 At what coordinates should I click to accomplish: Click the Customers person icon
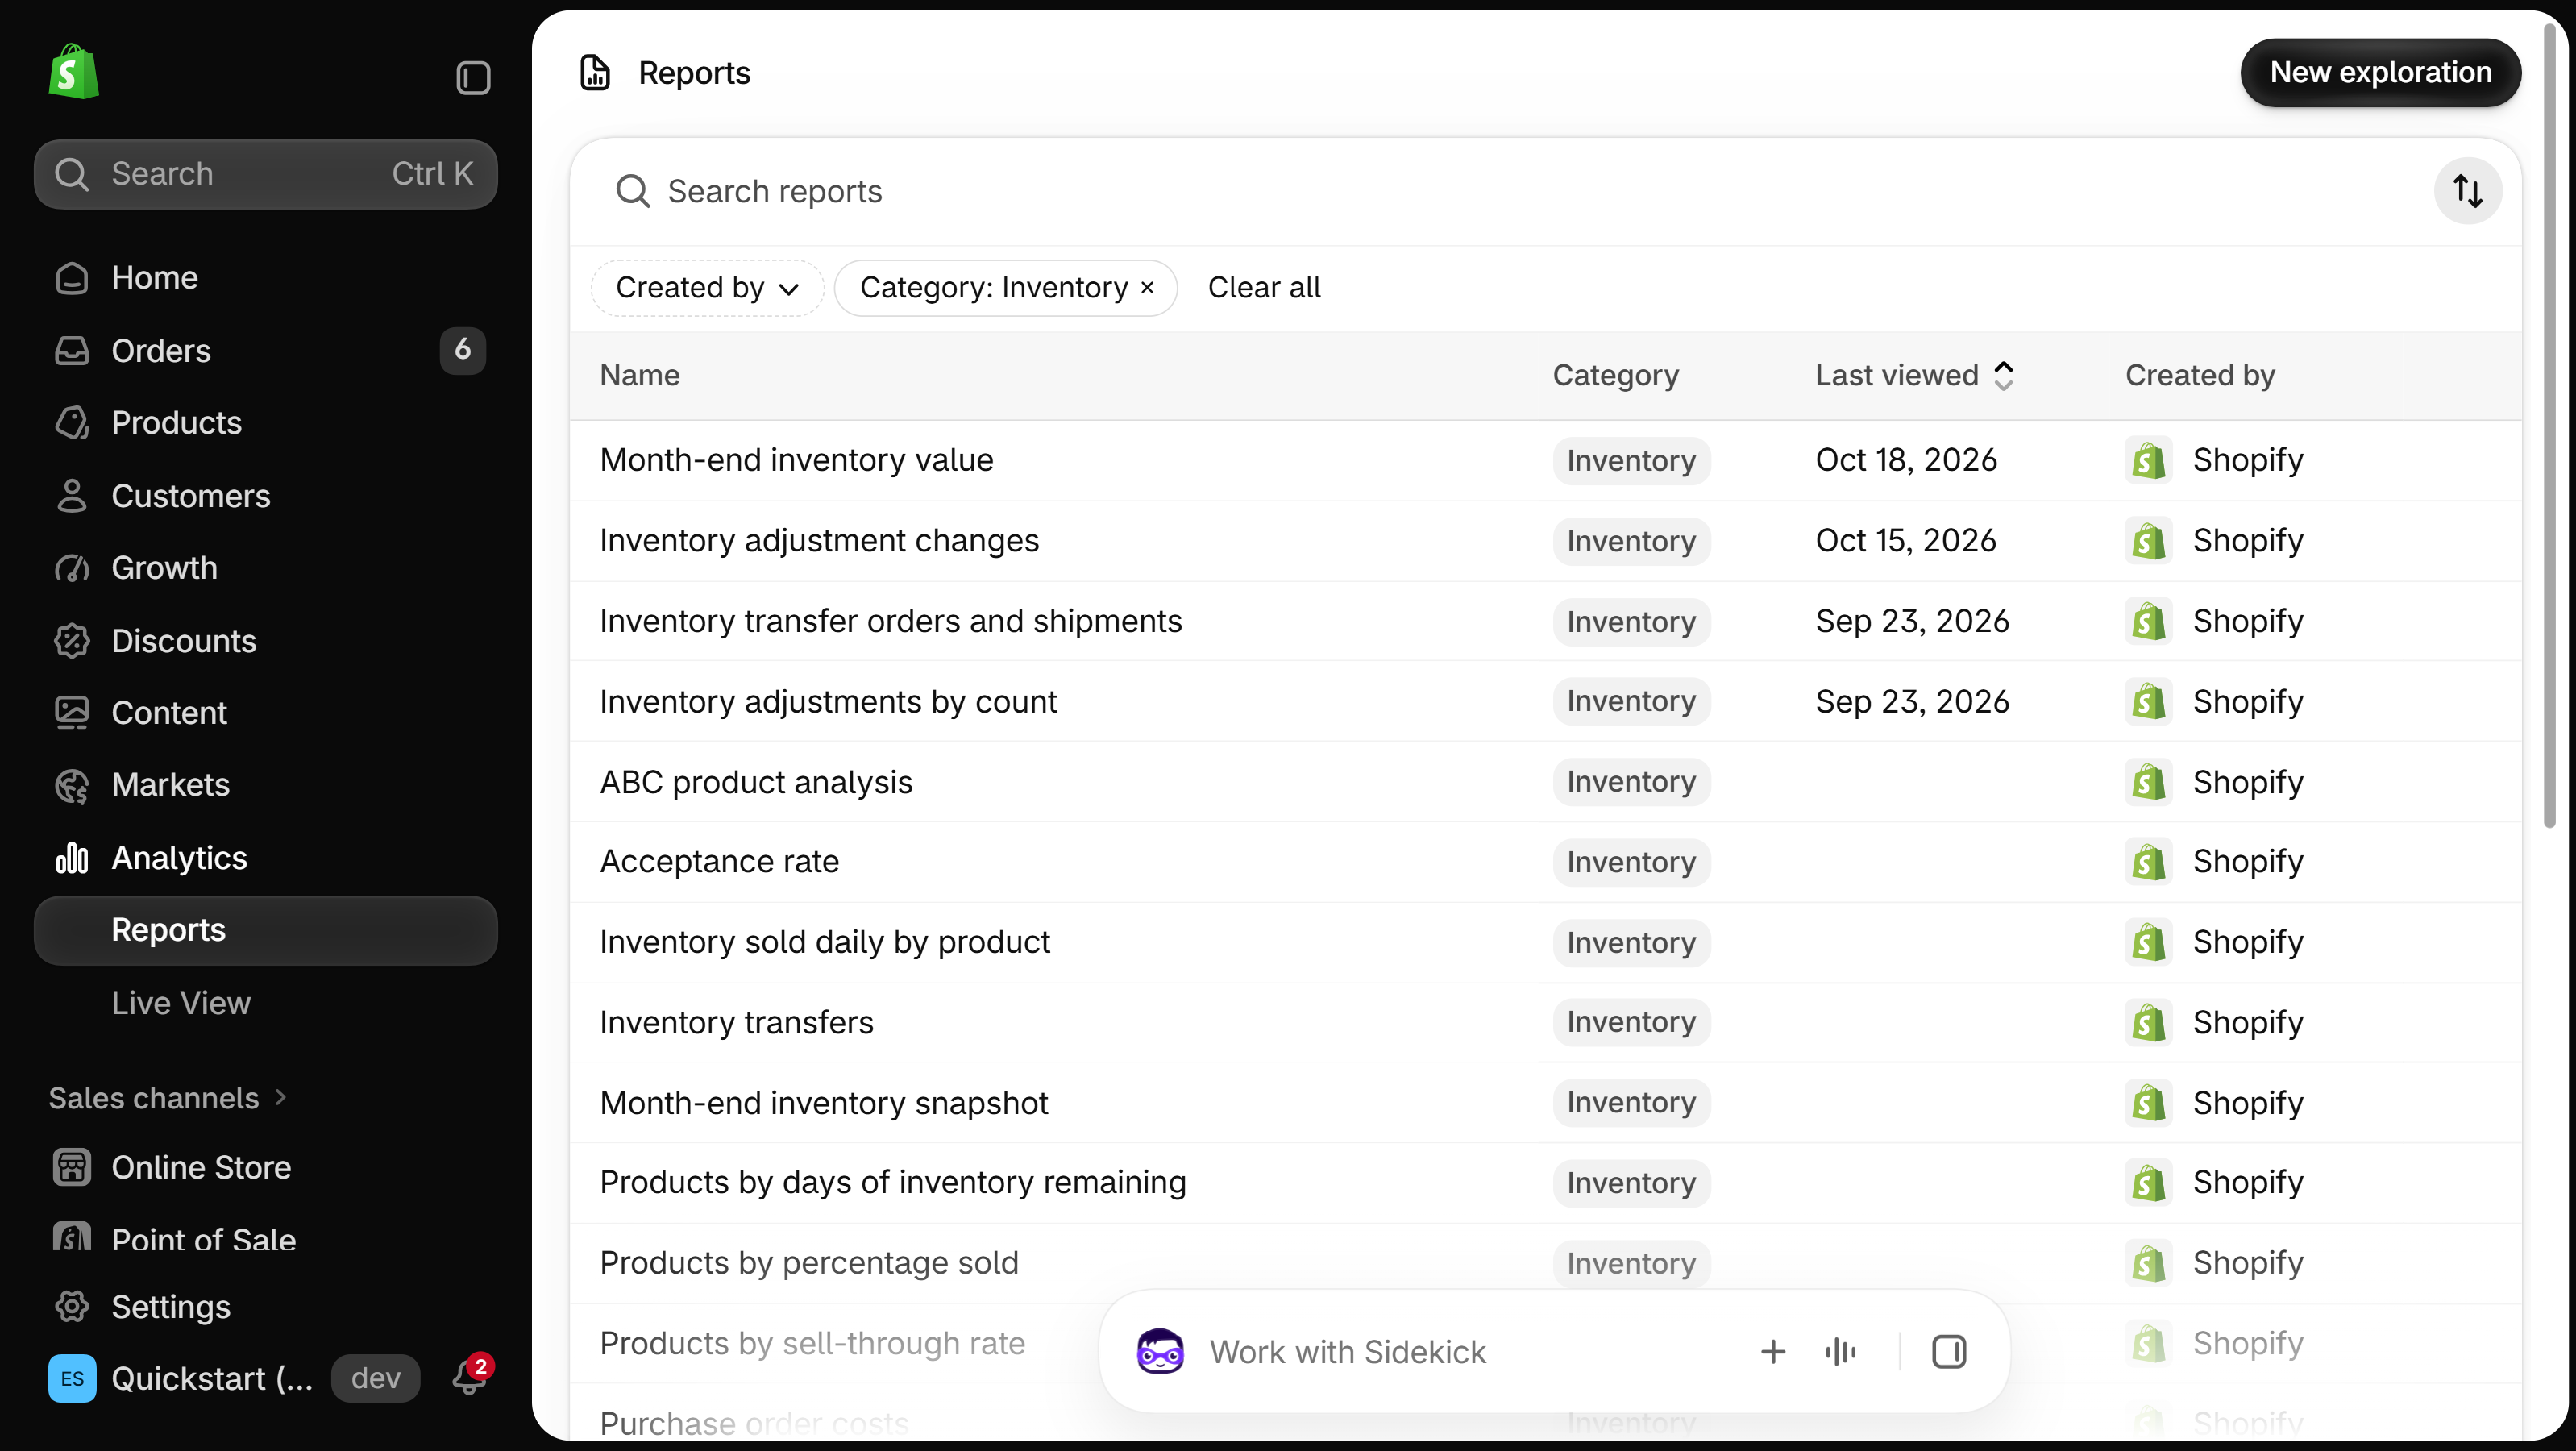click(x=72, y=496)
